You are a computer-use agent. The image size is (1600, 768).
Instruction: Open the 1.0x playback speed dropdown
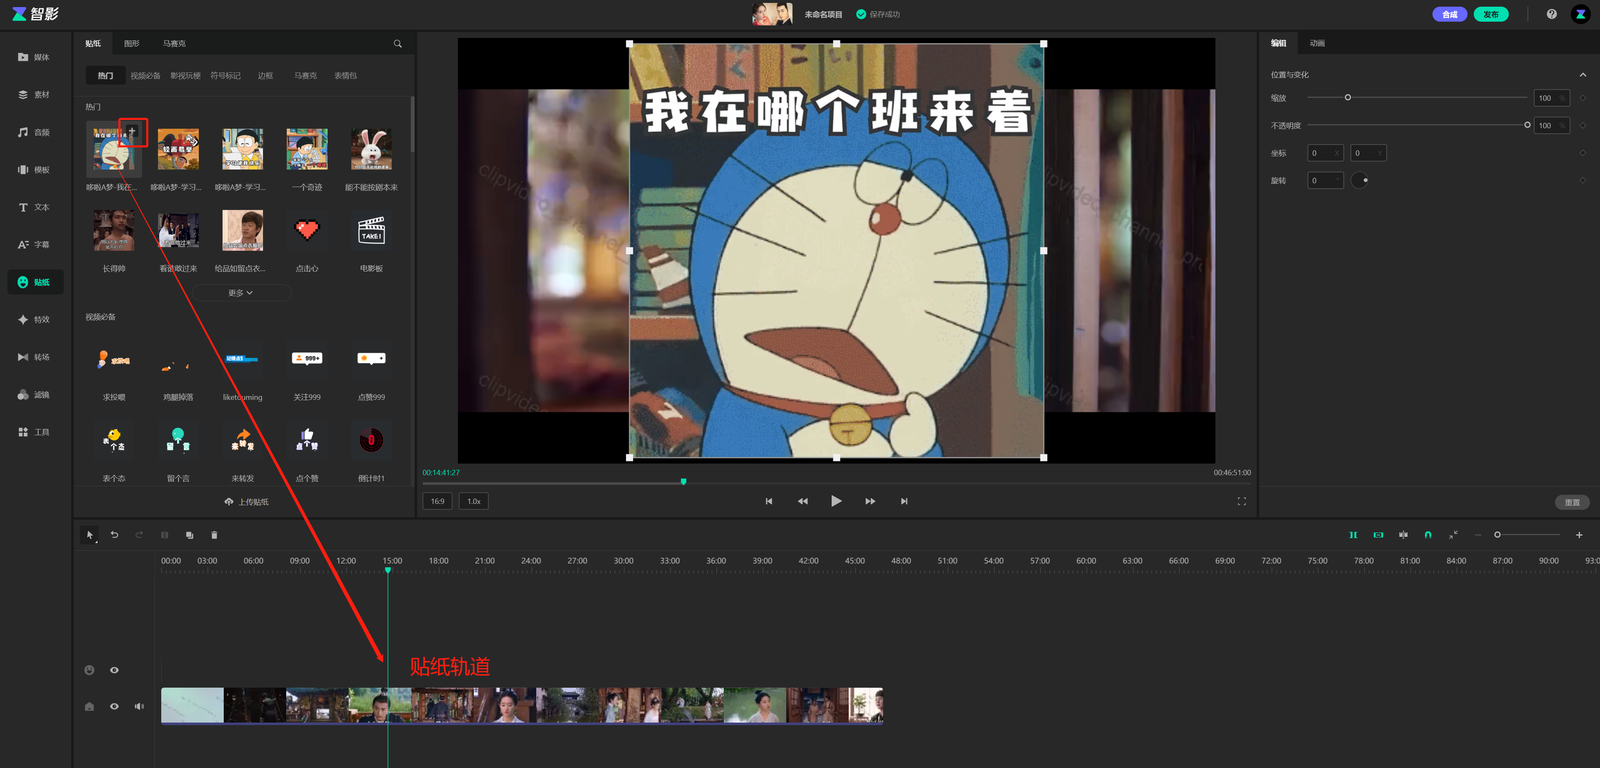474,501
